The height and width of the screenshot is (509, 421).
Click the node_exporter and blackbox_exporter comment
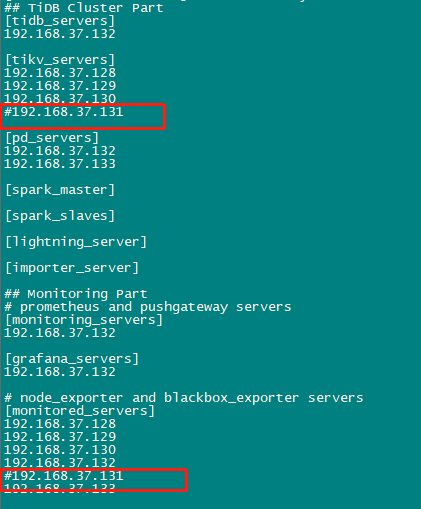click(184, 398)
